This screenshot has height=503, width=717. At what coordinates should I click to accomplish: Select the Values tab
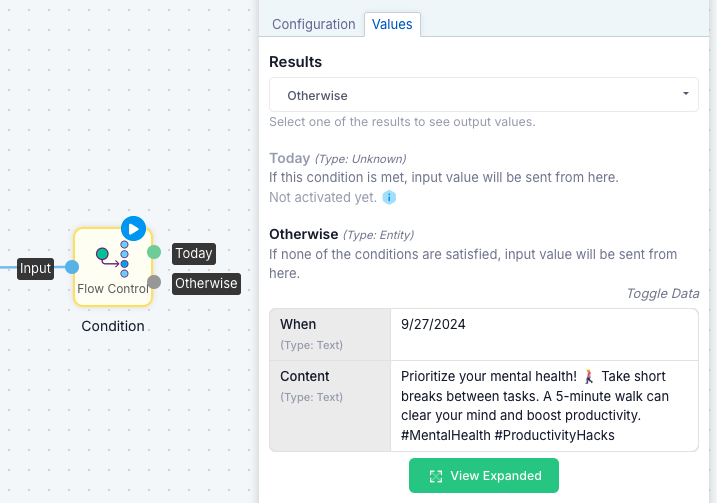[392, 24]
